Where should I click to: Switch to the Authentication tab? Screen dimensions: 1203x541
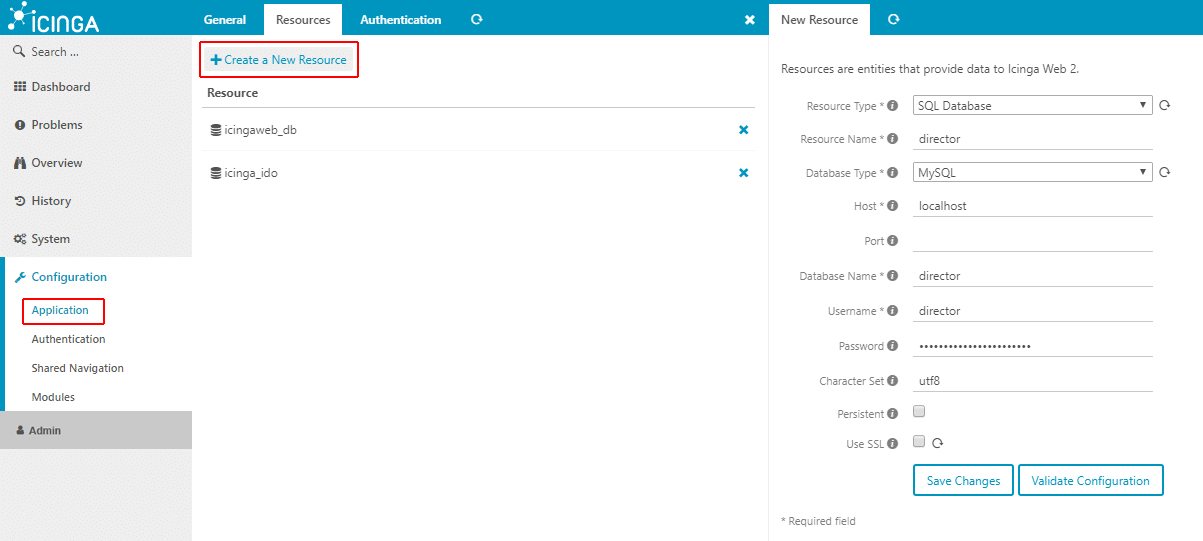(x=400, y=20)
